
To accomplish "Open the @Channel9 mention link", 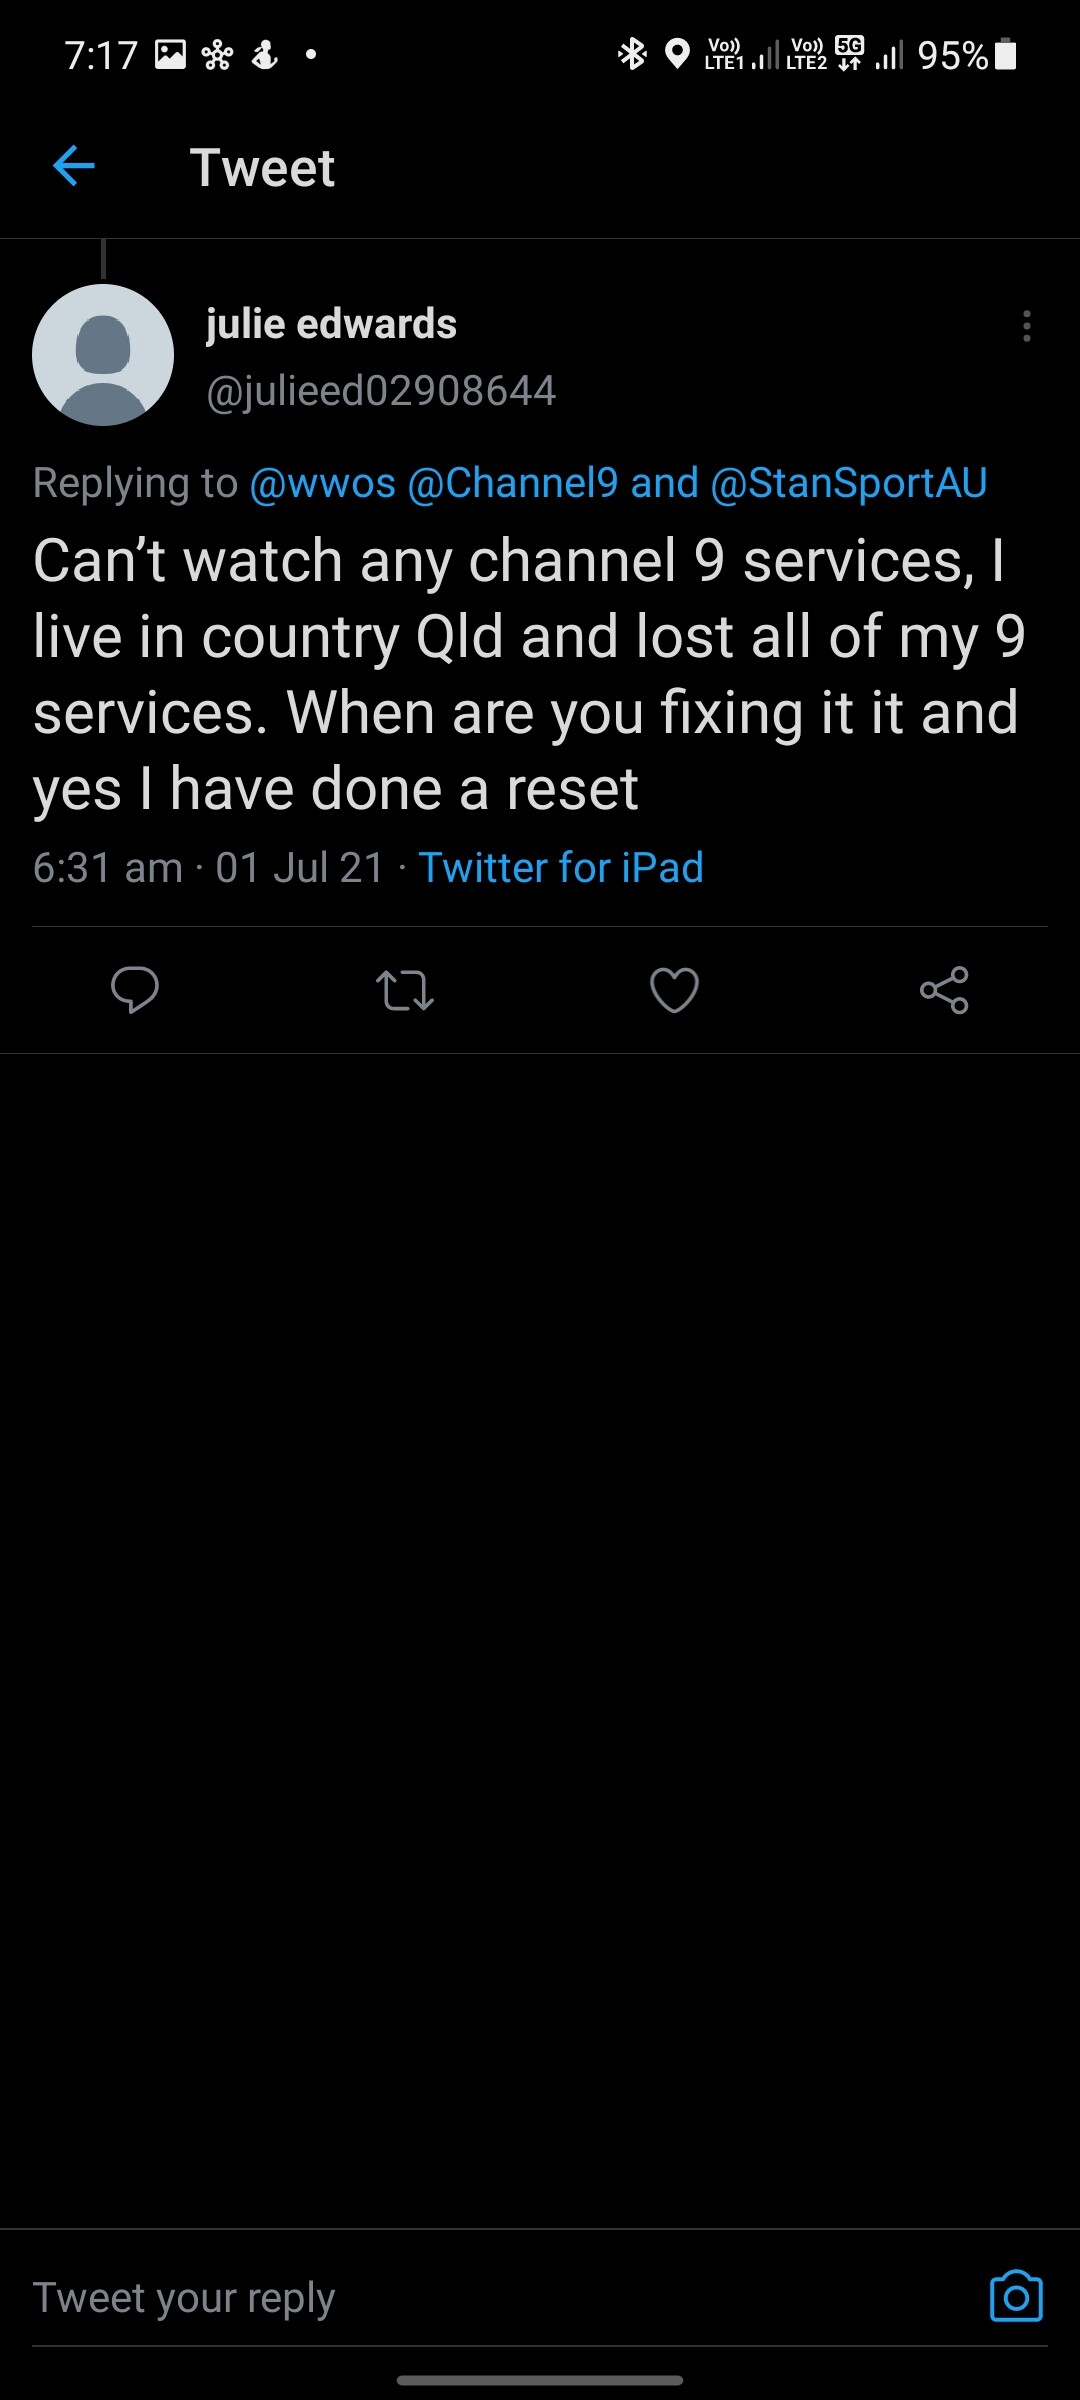I will 513,483.
